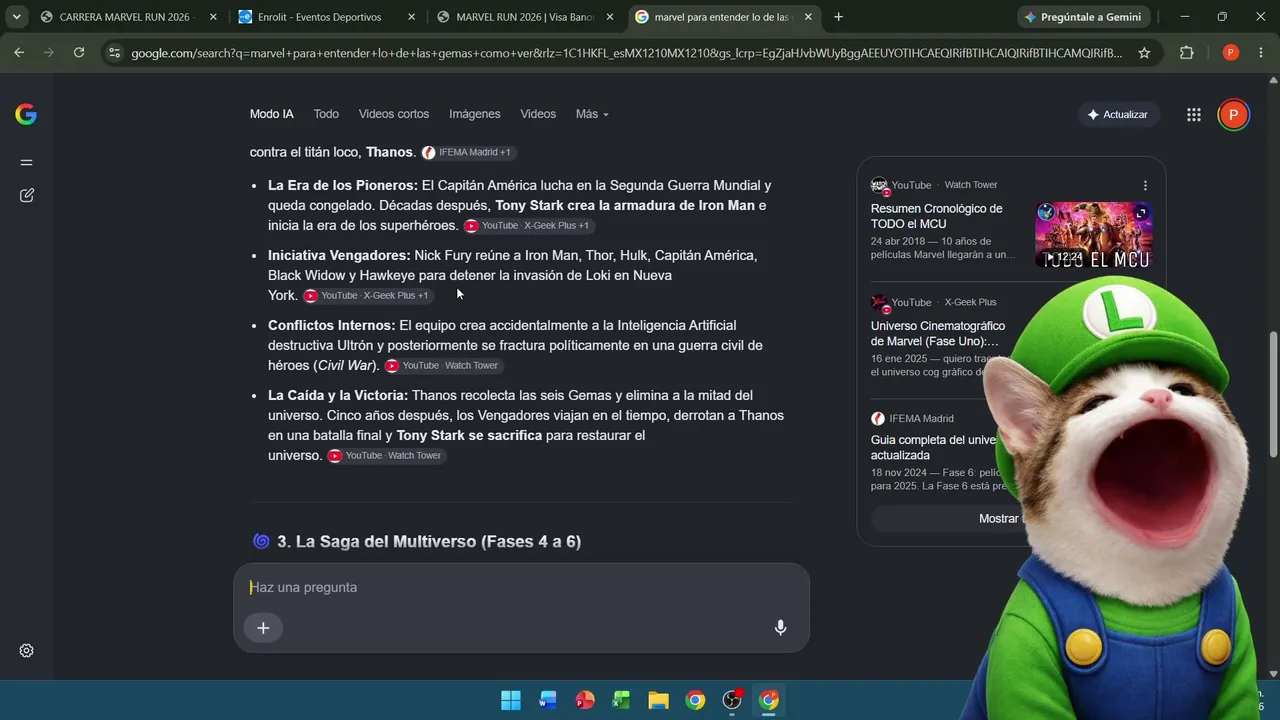
Task: Open the IFEMA Madrid Guia completa result
Action: pyautogui.click(x=934, y=447)
